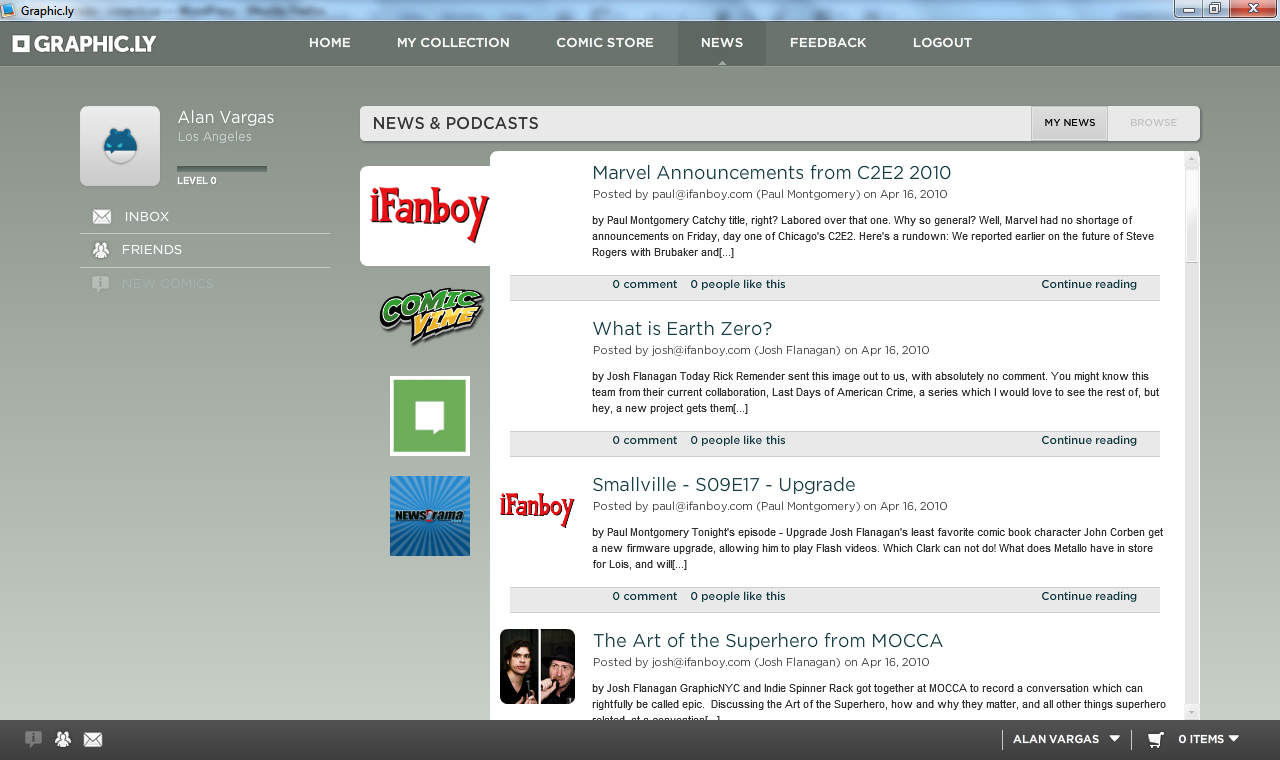This screenshot has height=760, width=1280.
Task: Click the New Comics alert icon in sidebar
Action: [x=100, y=284]
